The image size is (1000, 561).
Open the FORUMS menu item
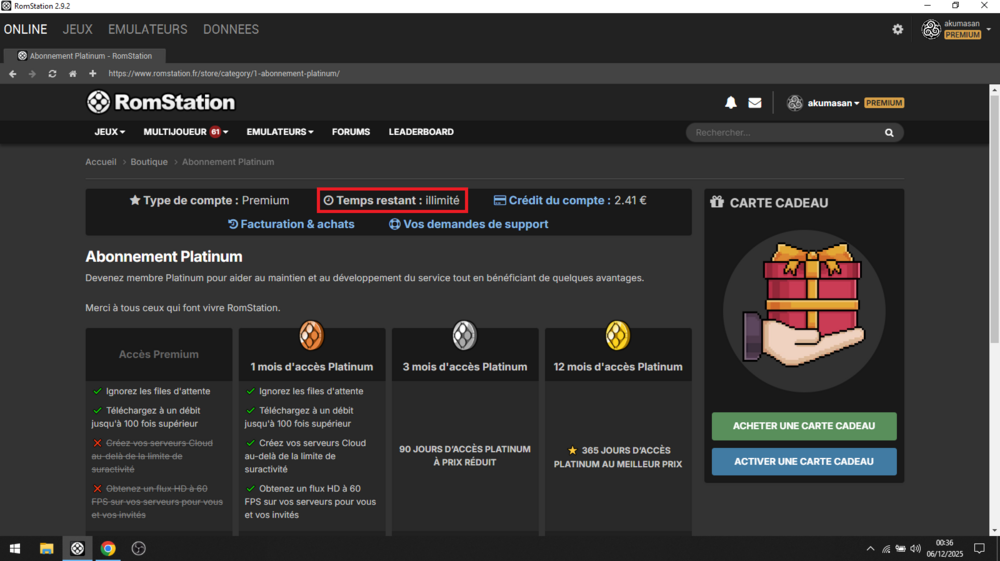coord(351,132)
